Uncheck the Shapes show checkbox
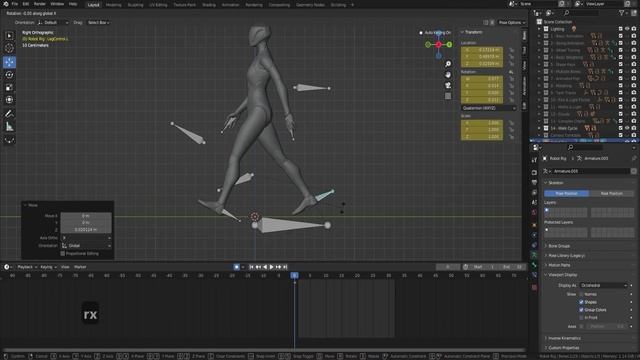This screenshot has height=360, width=640. (581, 302)
